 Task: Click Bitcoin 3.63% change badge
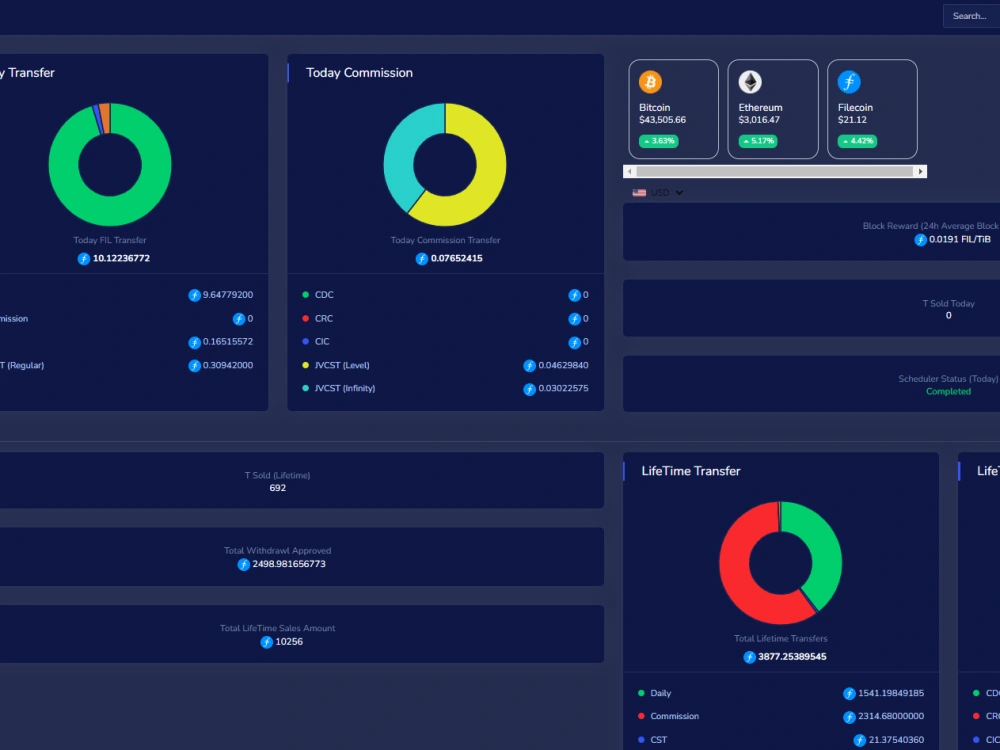[659, 141]
